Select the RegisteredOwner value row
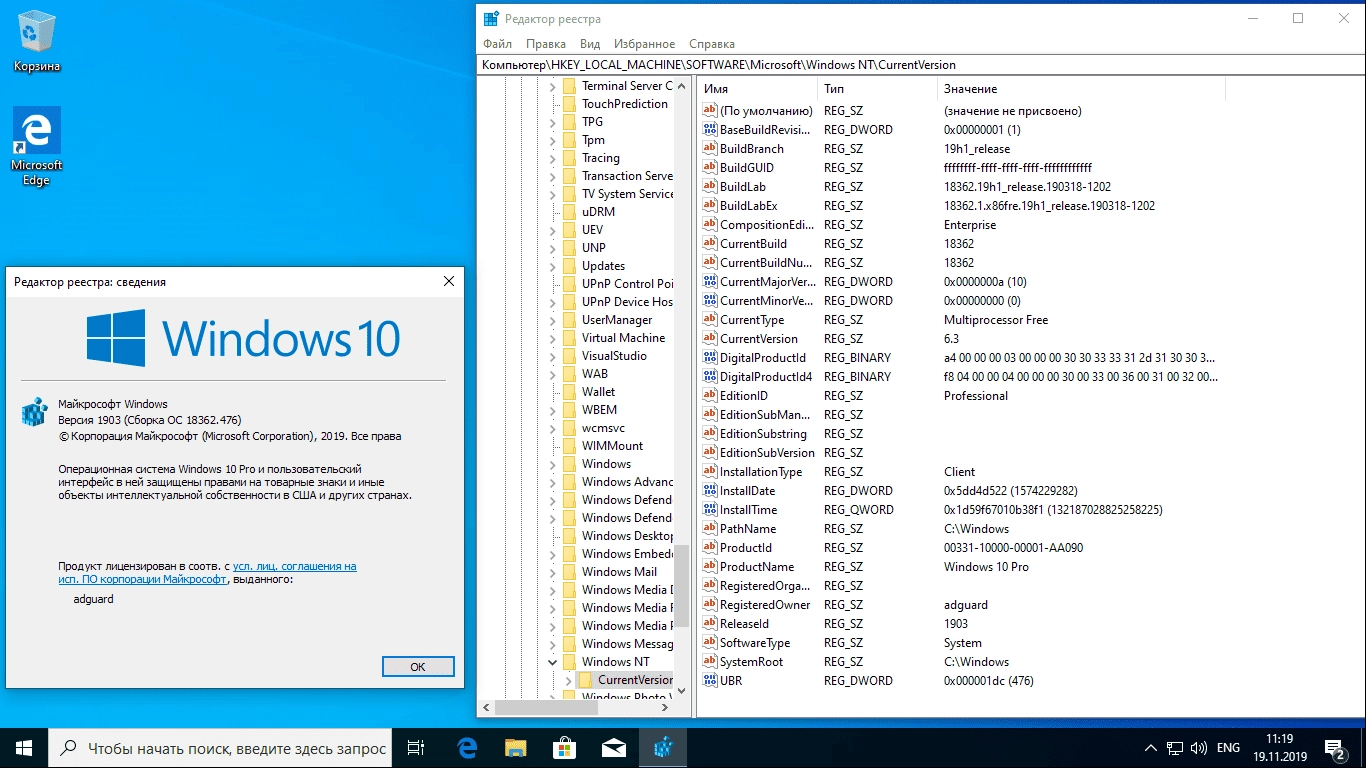The width and height of the screenshot is (1366, 768). coord(960,604)
